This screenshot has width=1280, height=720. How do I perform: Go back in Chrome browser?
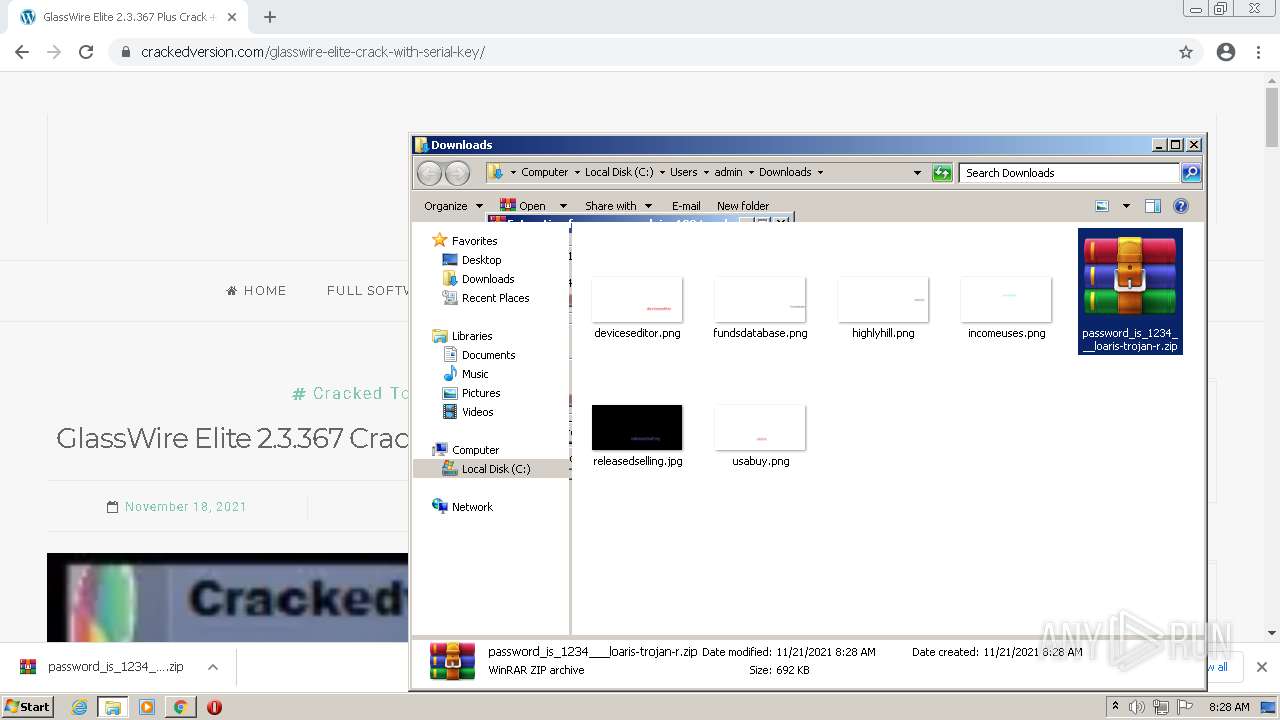pyautogui.click(x=22, y=52)
